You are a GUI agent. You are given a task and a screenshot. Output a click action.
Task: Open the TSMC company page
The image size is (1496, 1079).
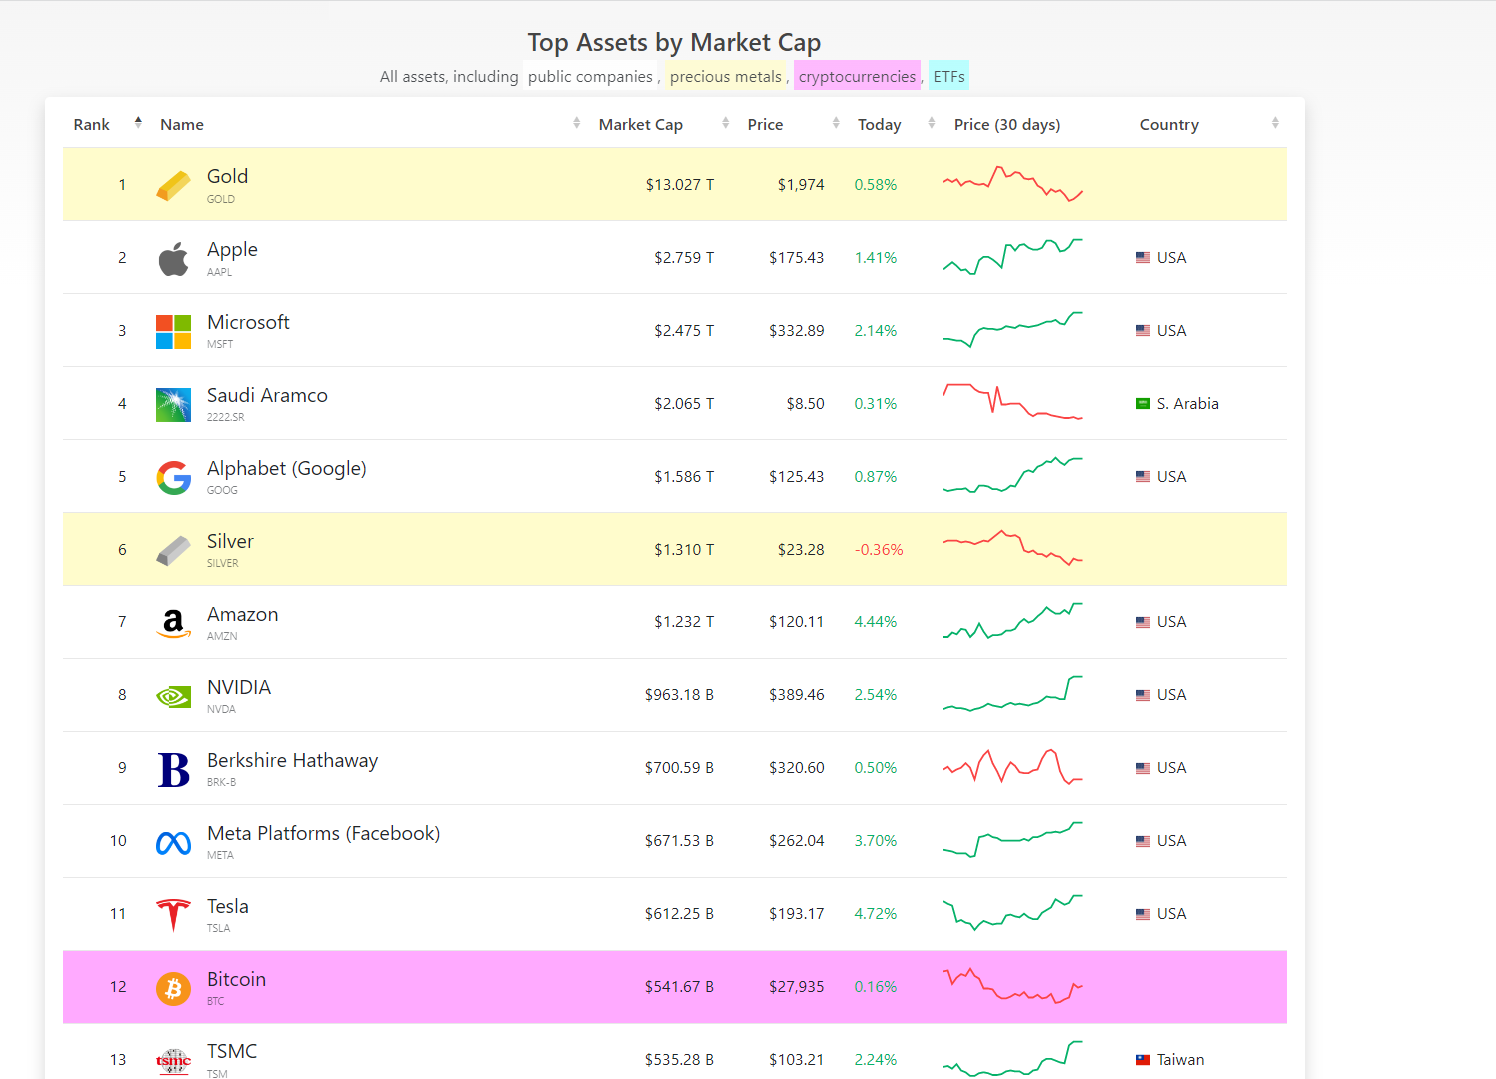pyautogui.click(x=232, y=1051)
